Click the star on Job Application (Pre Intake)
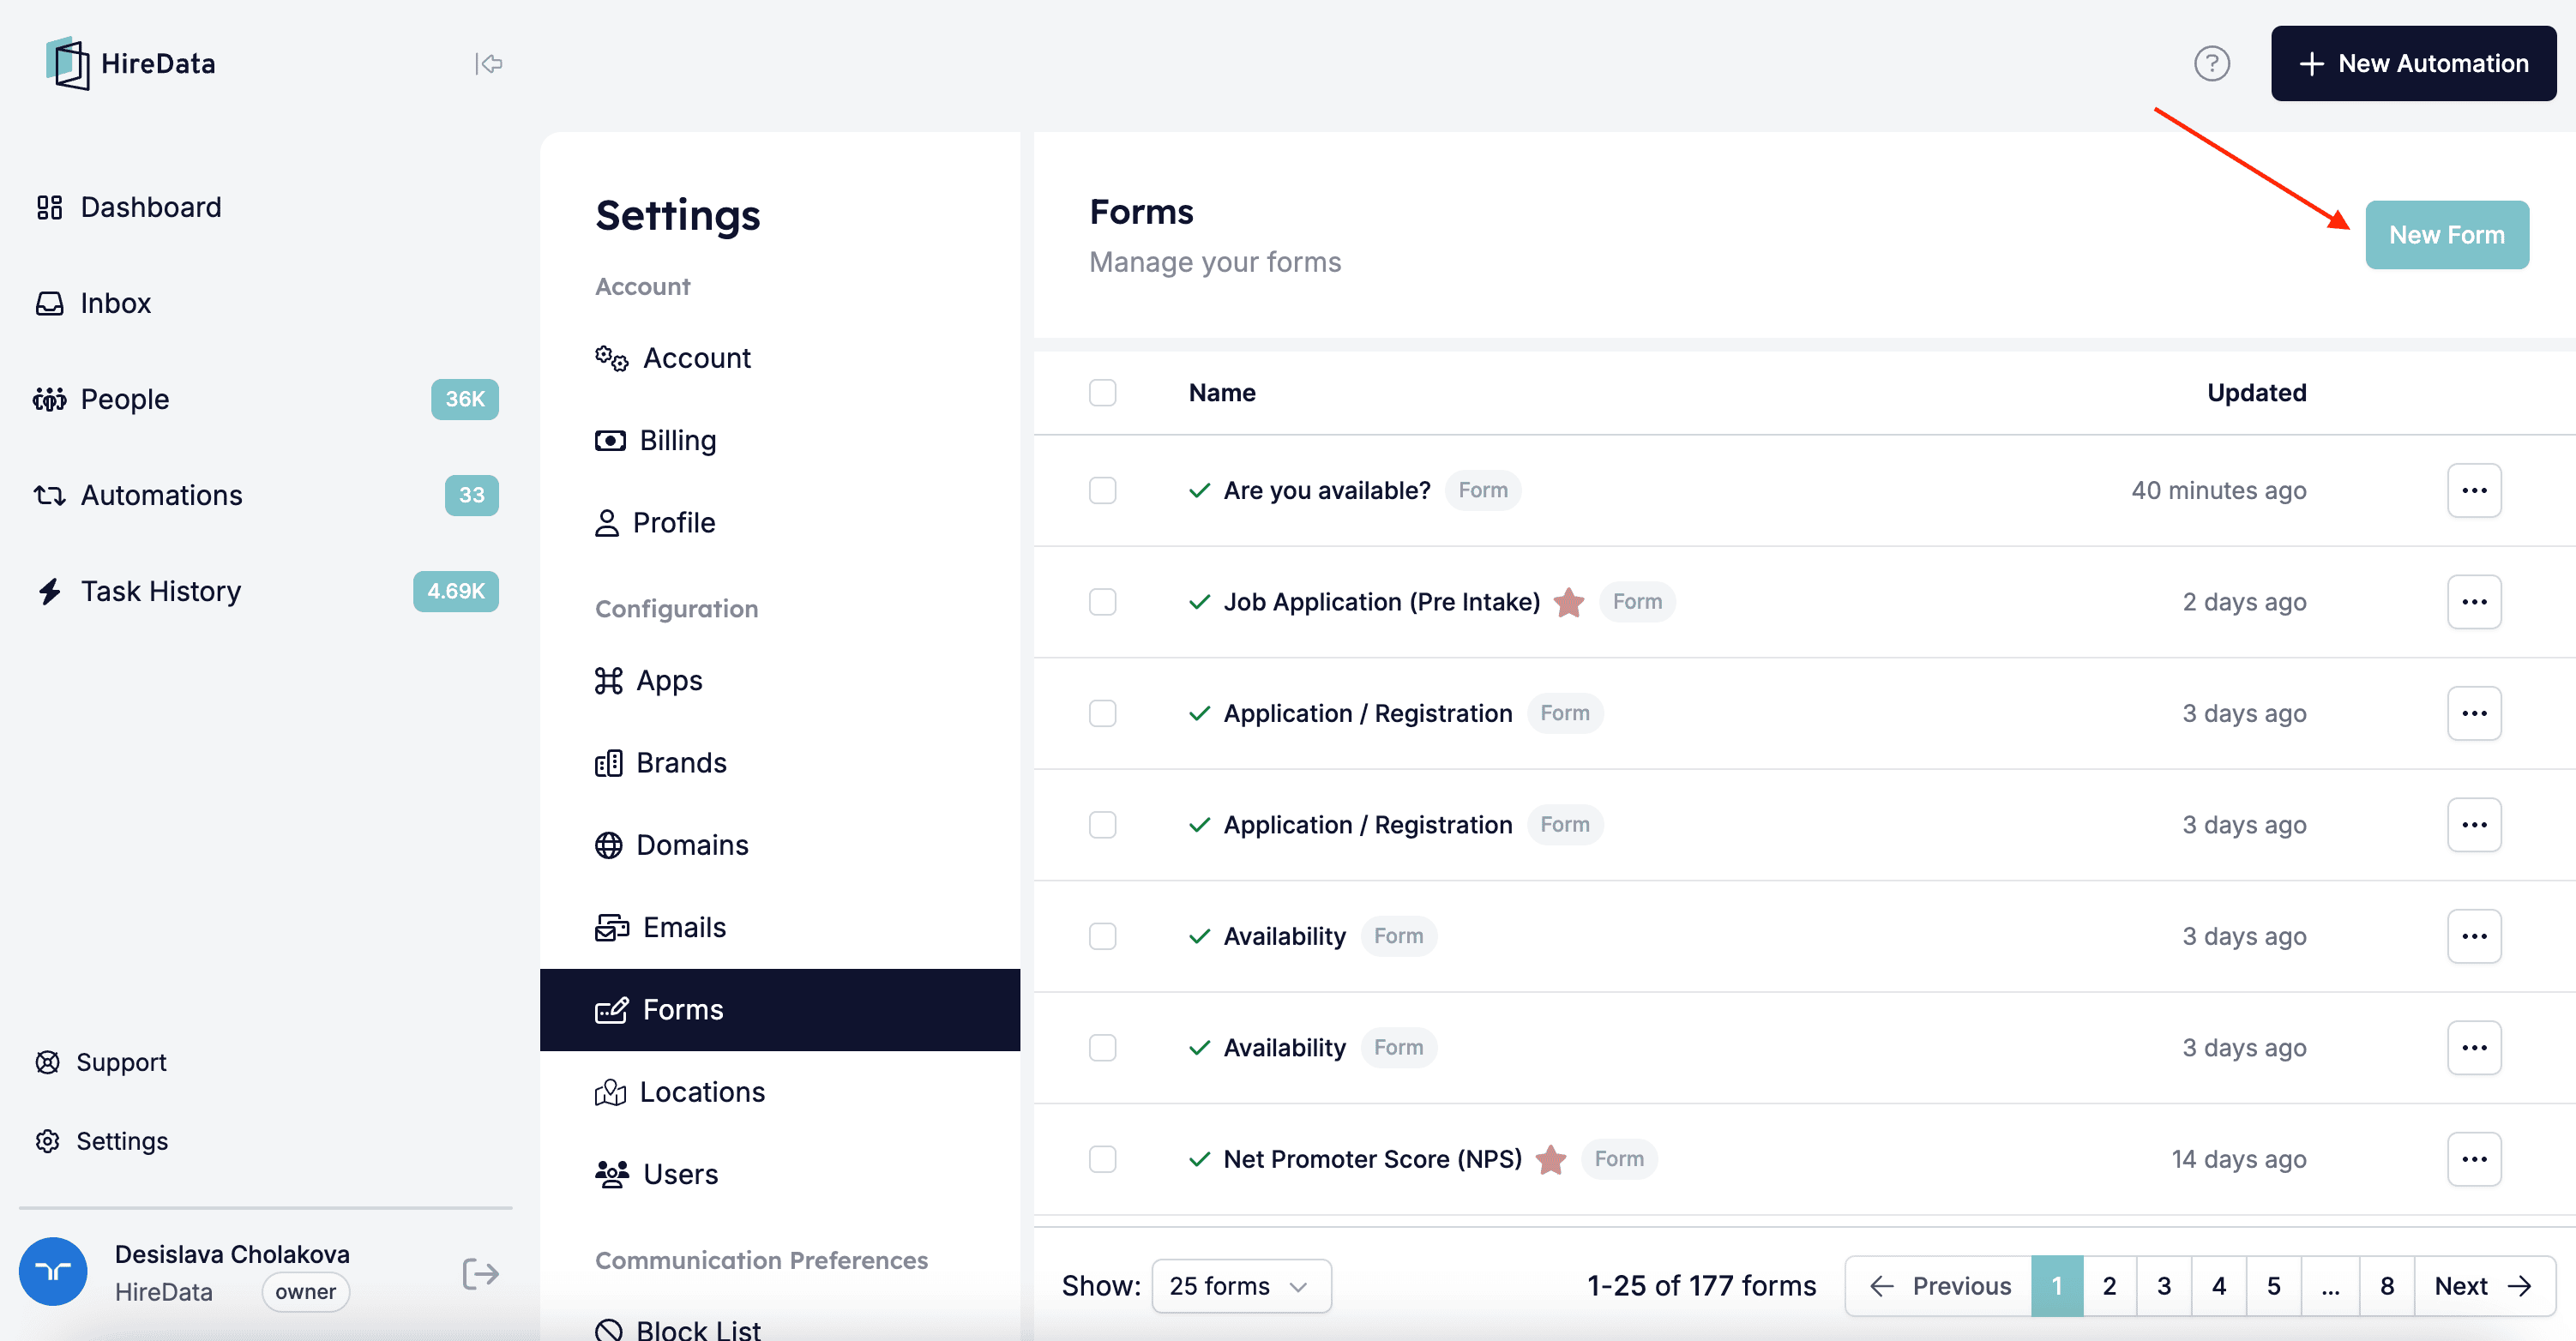 coord(1568,602)
